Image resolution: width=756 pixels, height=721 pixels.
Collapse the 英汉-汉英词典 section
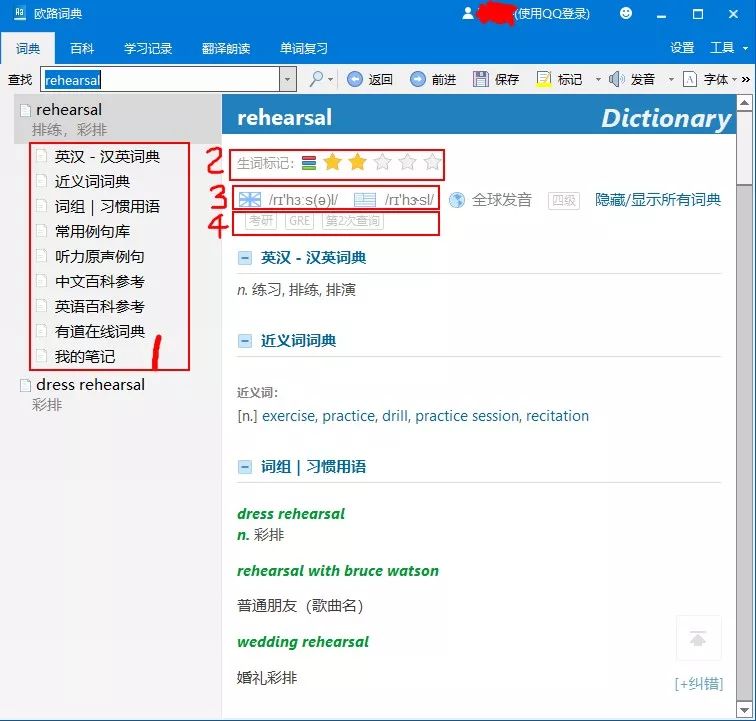coord(245,258)
